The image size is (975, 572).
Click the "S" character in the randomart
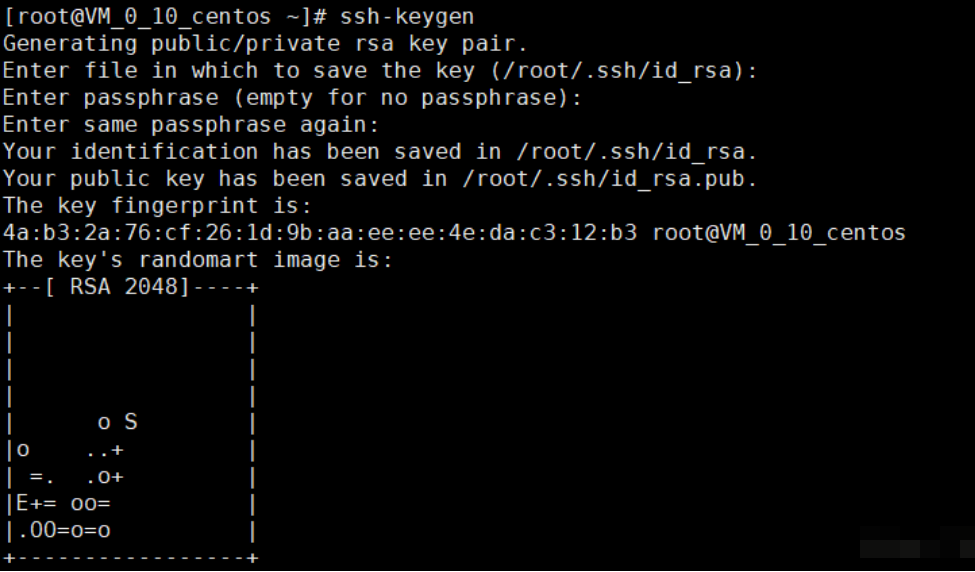pyautogui.click(x=131, y=422)
